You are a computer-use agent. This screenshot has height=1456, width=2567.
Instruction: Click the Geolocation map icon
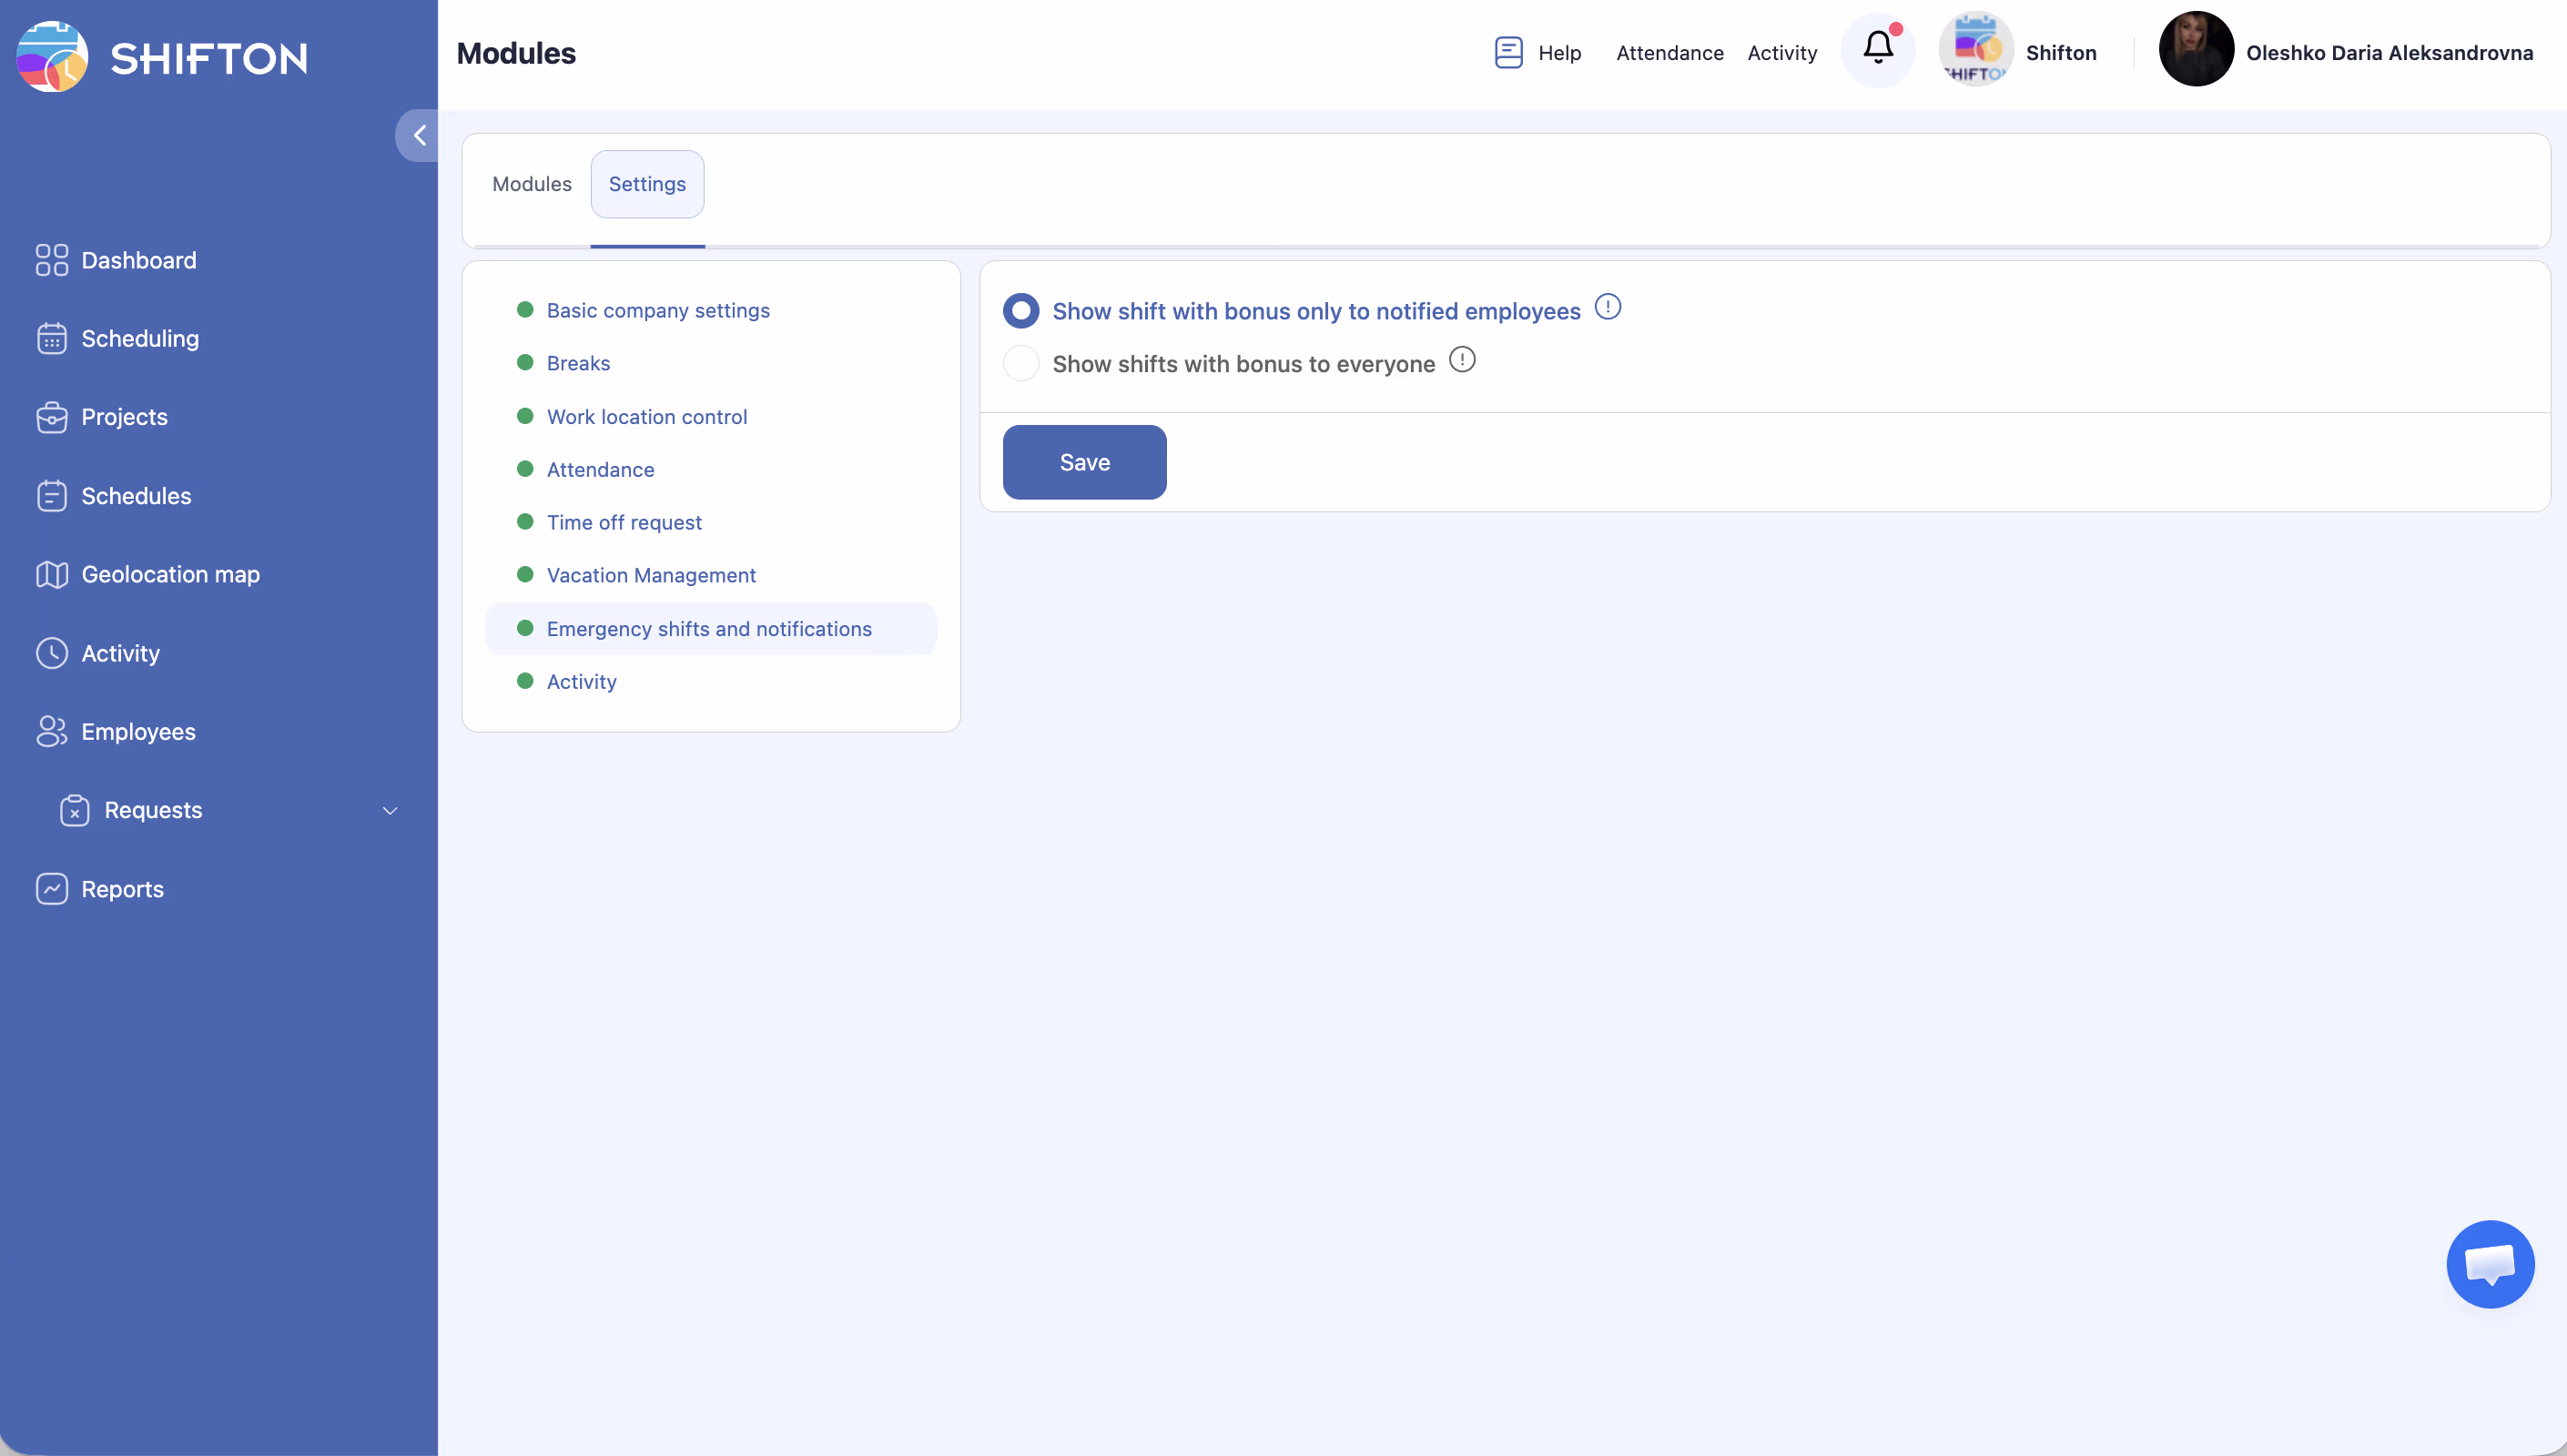point(51,574)
